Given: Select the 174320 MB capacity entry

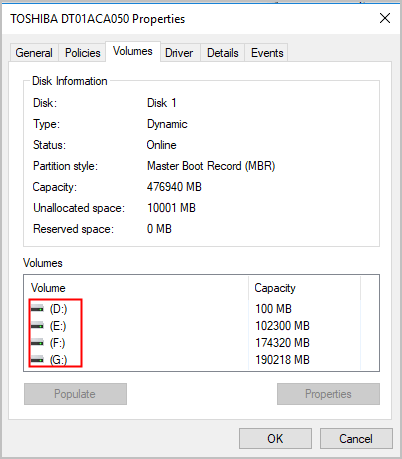Looking at the screenshot, I should [x=282, y=343].
